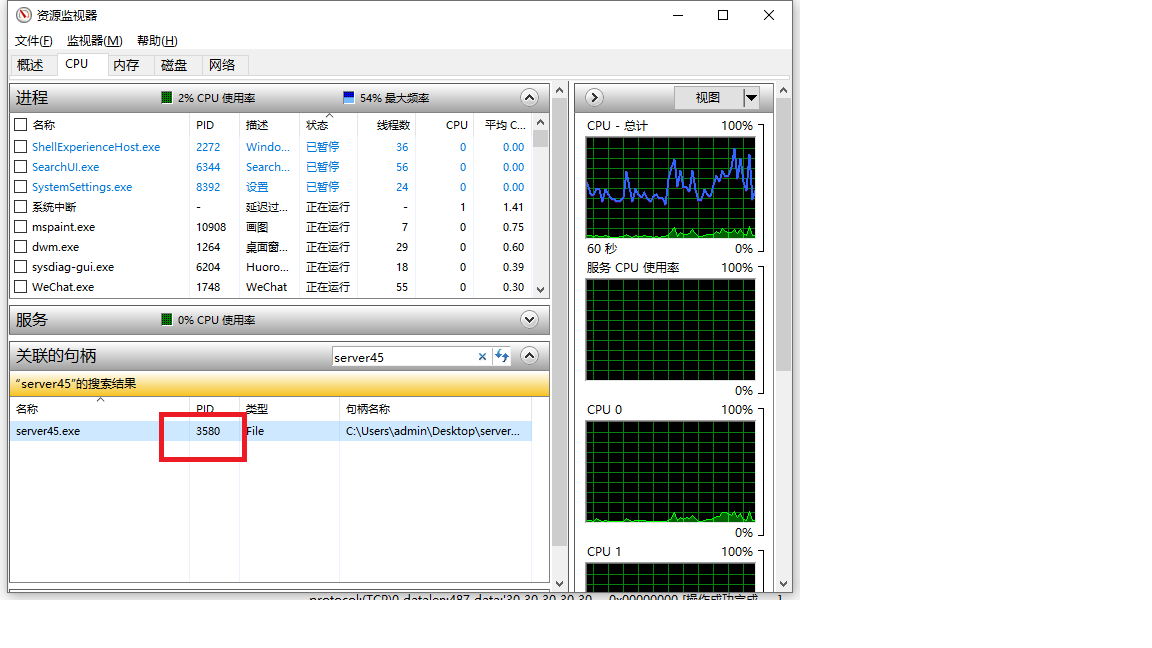The width and height of the screenshot is (1152, 648).
Task: Enable the sysdiag-gui.exe checkbox
Action: tap(21, 267)
